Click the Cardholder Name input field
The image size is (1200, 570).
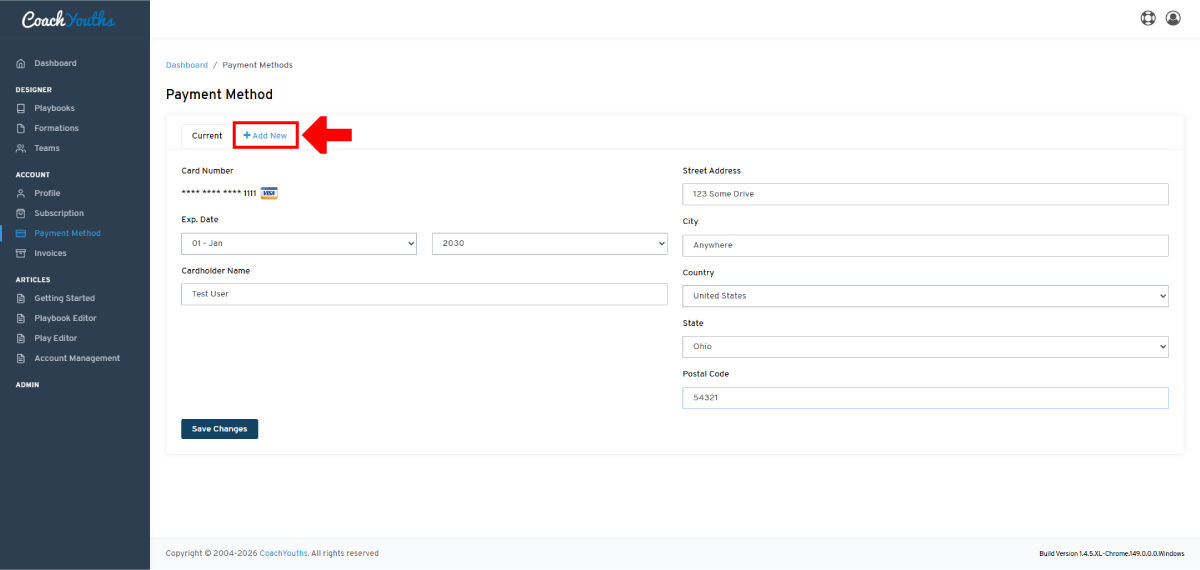click(x=424, y=294)
